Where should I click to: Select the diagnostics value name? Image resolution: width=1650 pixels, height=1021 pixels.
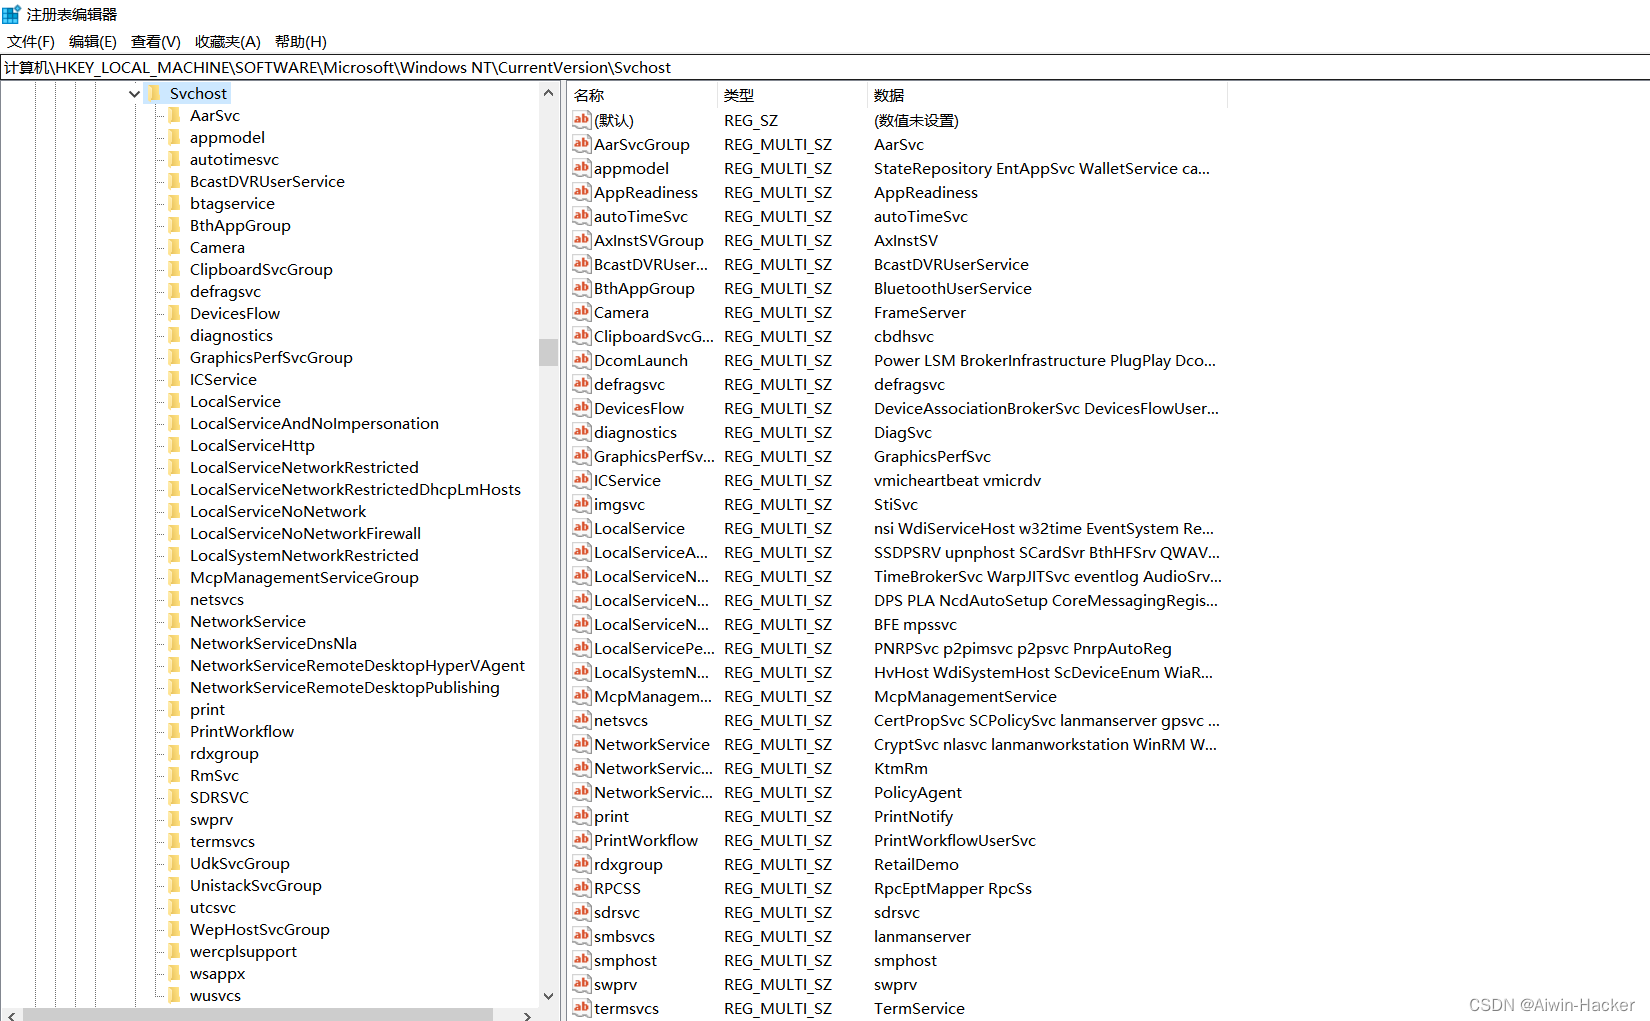(635, 432)
